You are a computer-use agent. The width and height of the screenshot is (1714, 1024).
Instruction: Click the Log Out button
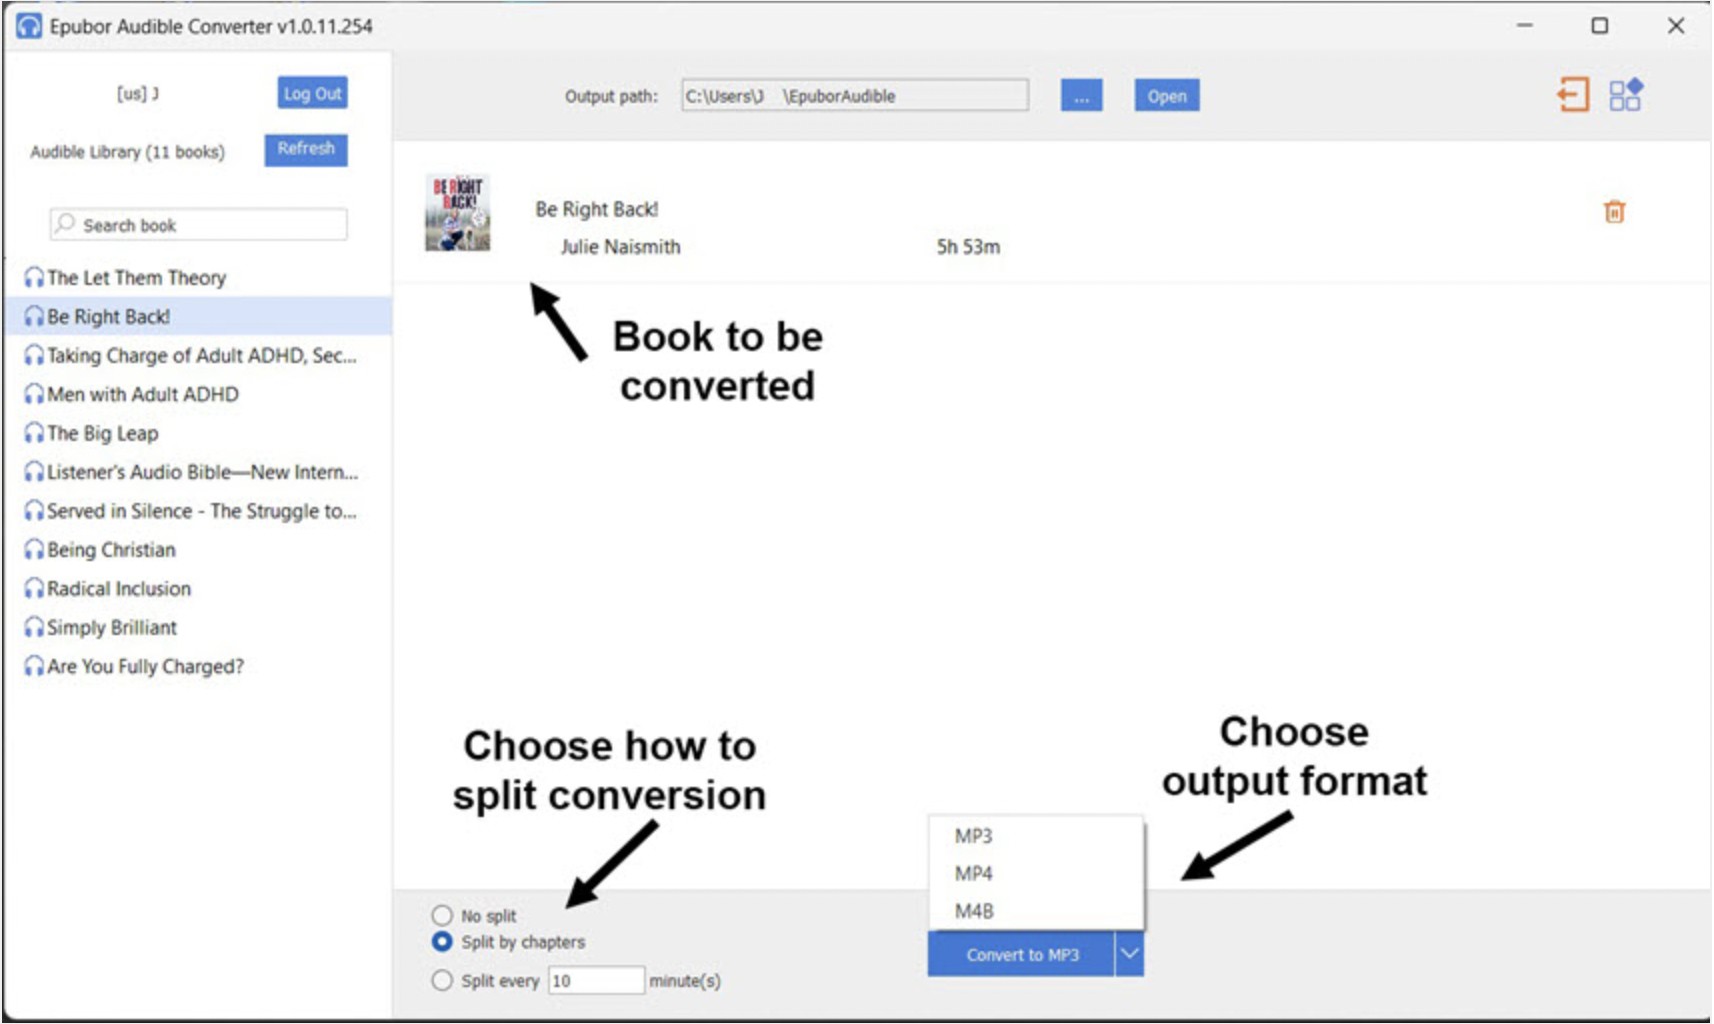click(x=312, y=93)
